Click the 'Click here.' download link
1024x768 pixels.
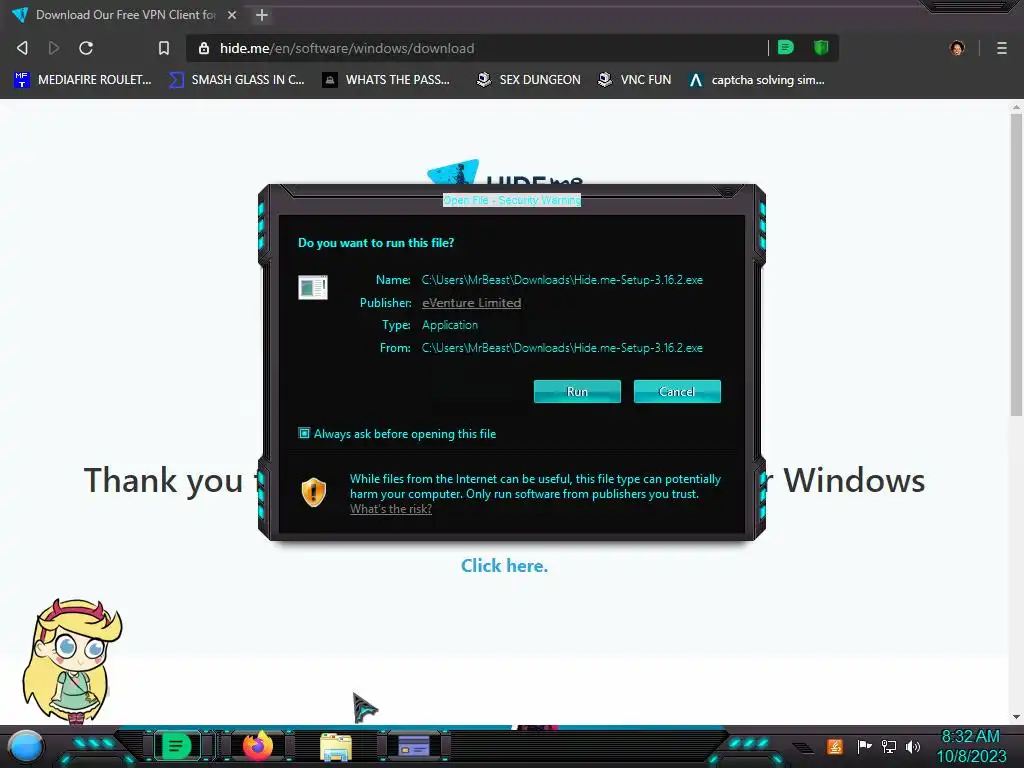pos(504,566)
